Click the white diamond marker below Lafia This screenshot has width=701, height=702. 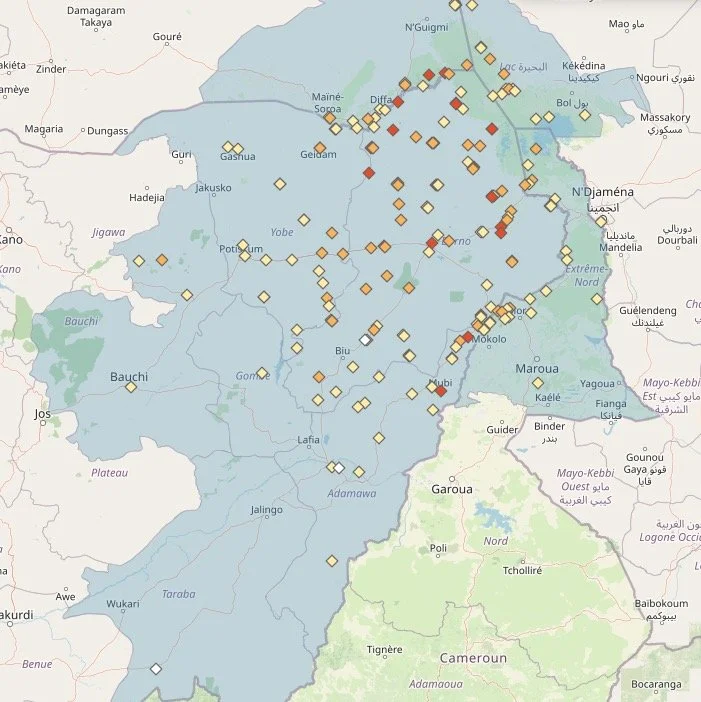click(339, 468)
